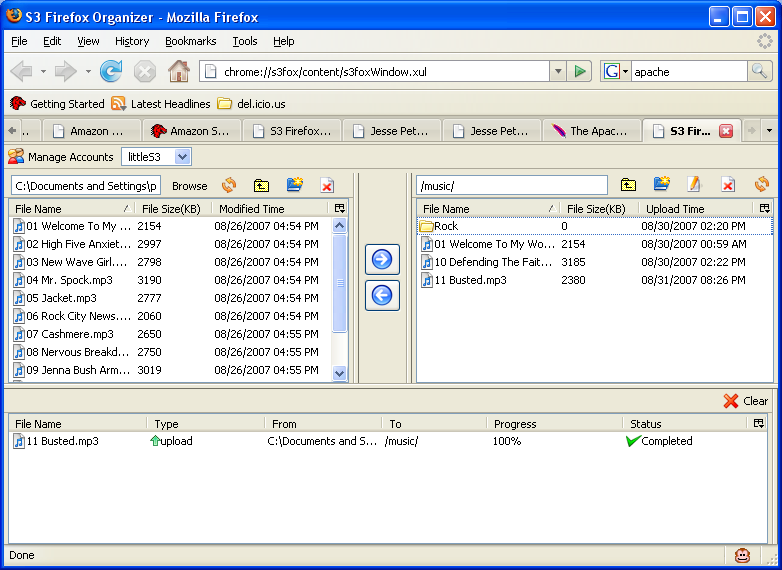The image size is (782, 570).
Task: Open the Latest Headlines bookmark
Action: click(161, 104)
